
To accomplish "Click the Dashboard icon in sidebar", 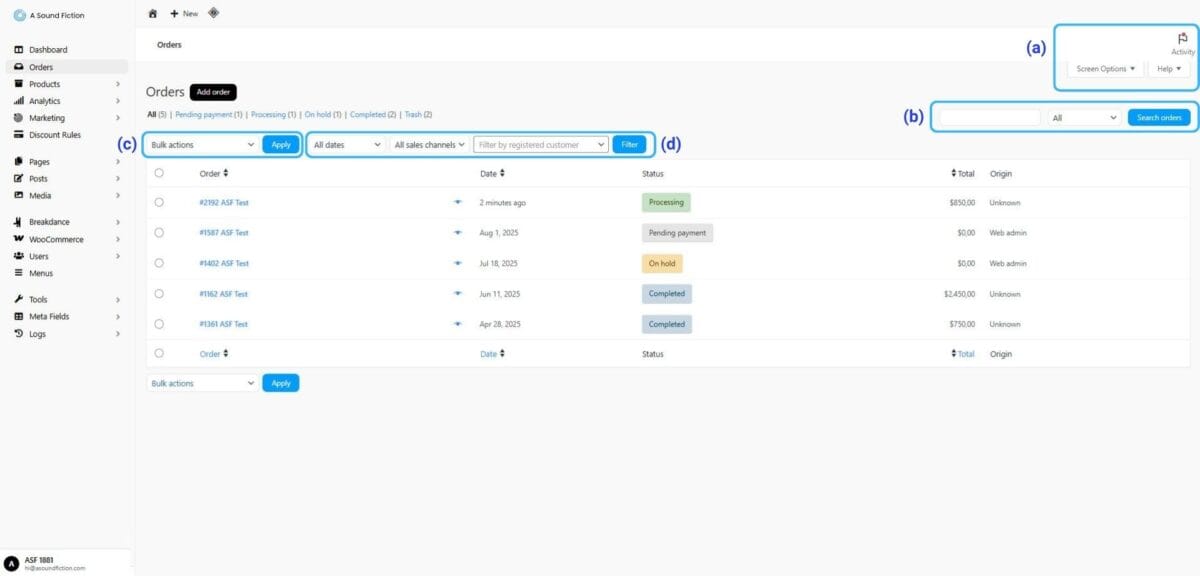I will click(19, 50).
